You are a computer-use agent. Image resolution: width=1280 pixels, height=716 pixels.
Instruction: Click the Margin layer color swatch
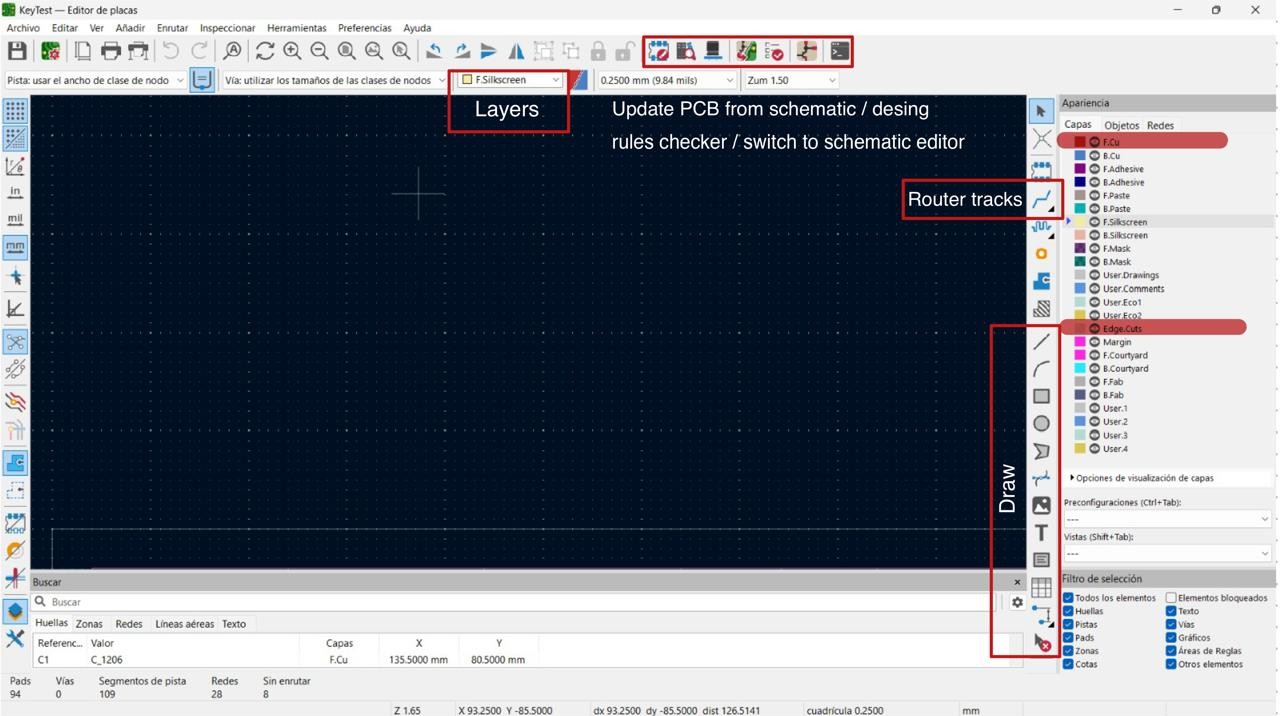1080,342
